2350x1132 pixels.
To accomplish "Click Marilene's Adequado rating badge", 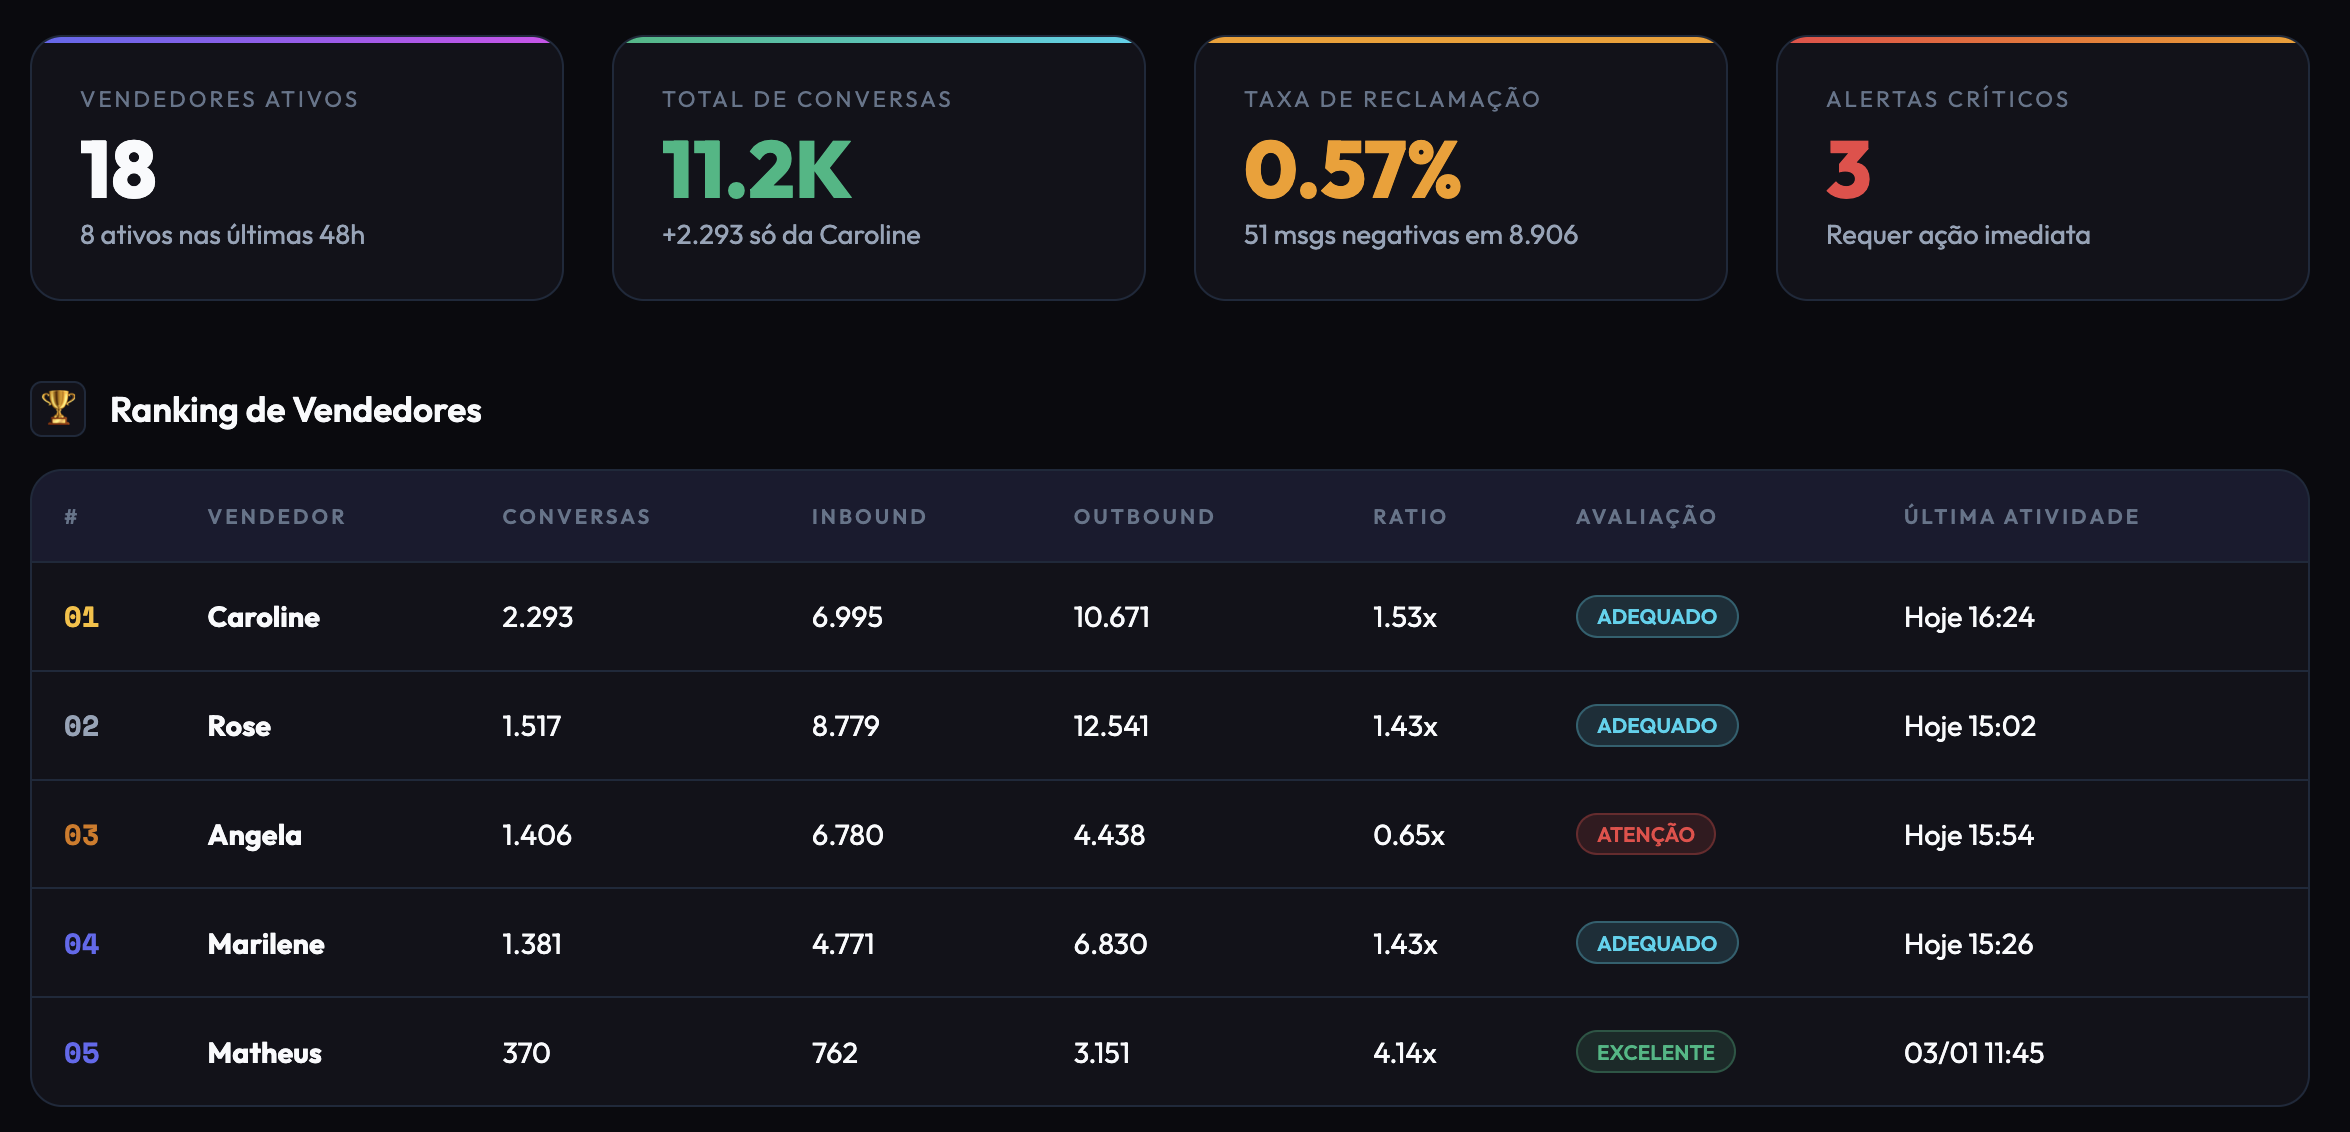I will [1656, 944].
